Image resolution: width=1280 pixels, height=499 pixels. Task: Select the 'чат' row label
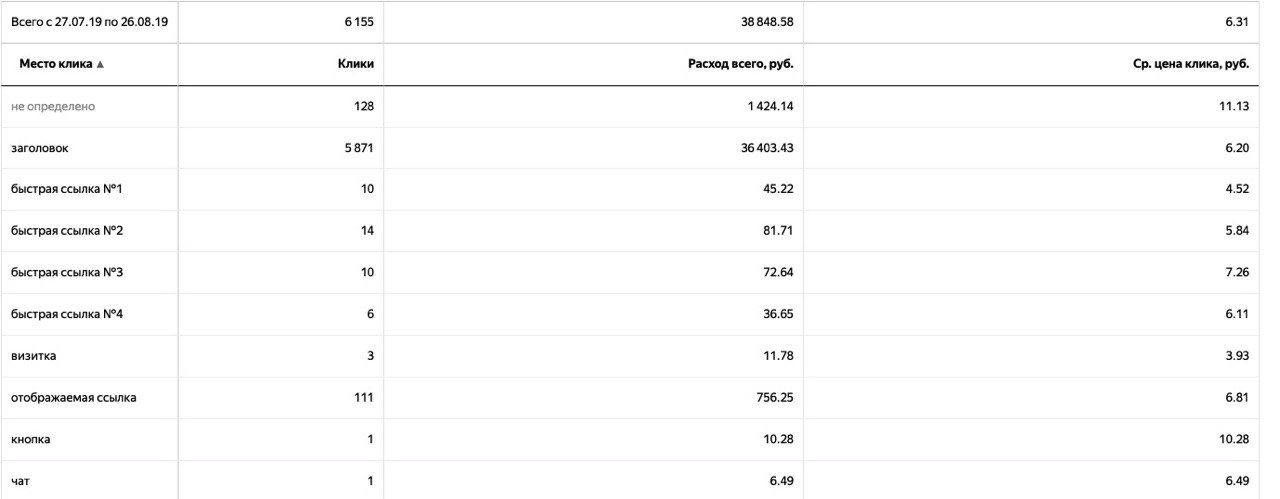pos(20,482)
